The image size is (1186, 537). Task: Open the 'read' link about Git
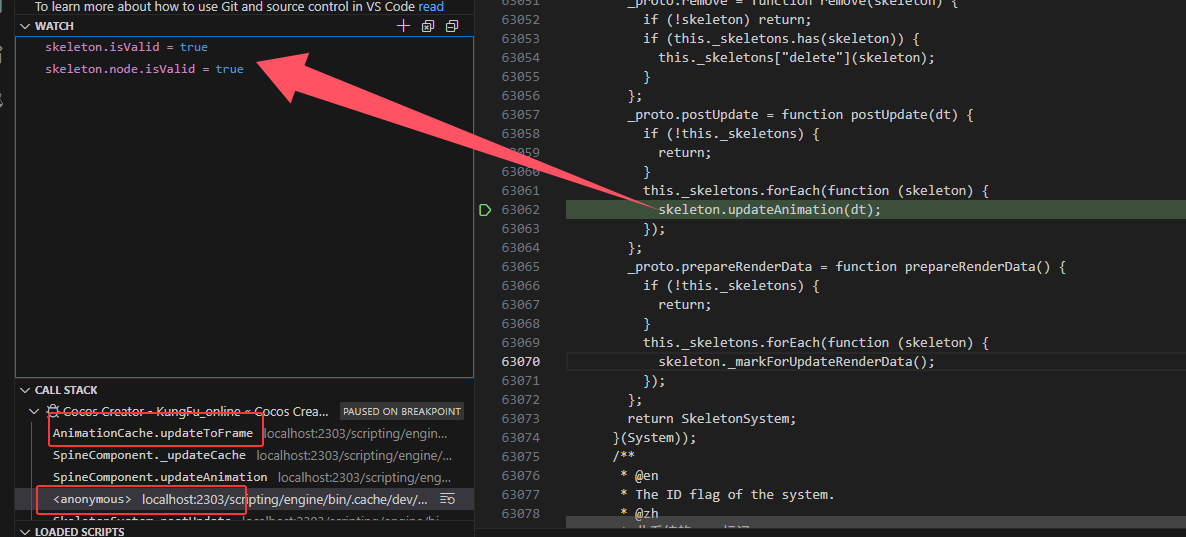(x=431, y=7)
